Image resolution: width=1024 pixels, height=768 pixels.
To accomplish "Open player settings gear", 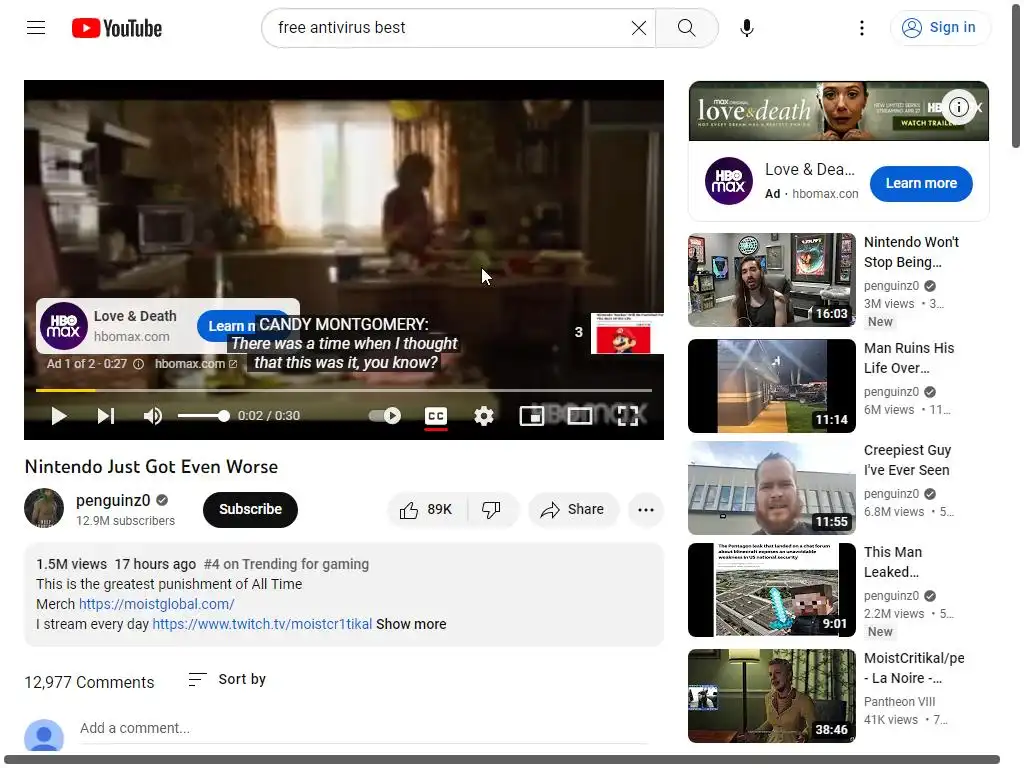I will pos(484,416).
